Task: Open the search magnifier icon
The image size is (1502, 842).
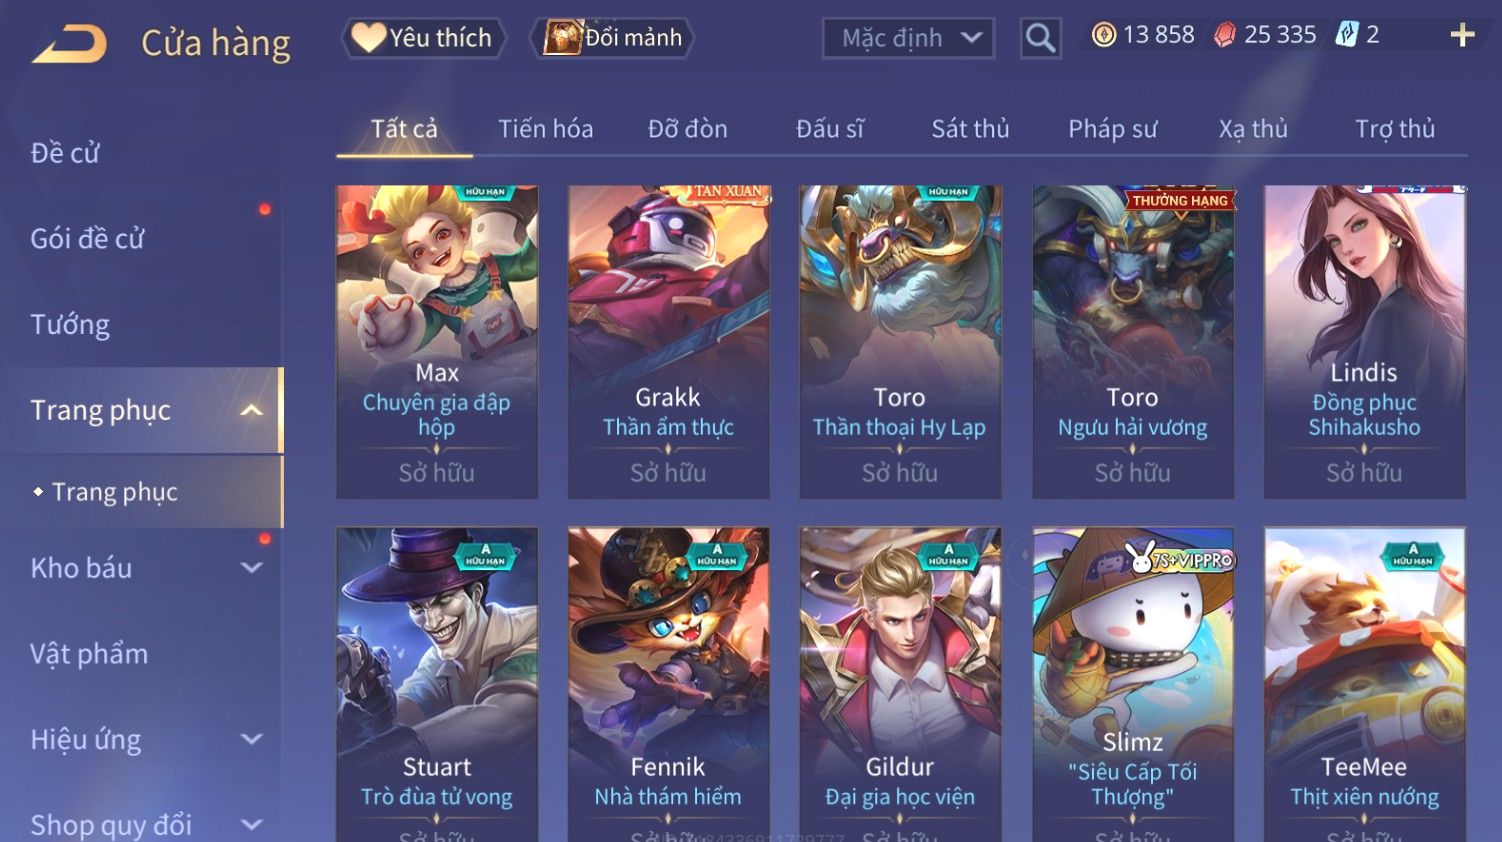Action: tap(1040, 38)
